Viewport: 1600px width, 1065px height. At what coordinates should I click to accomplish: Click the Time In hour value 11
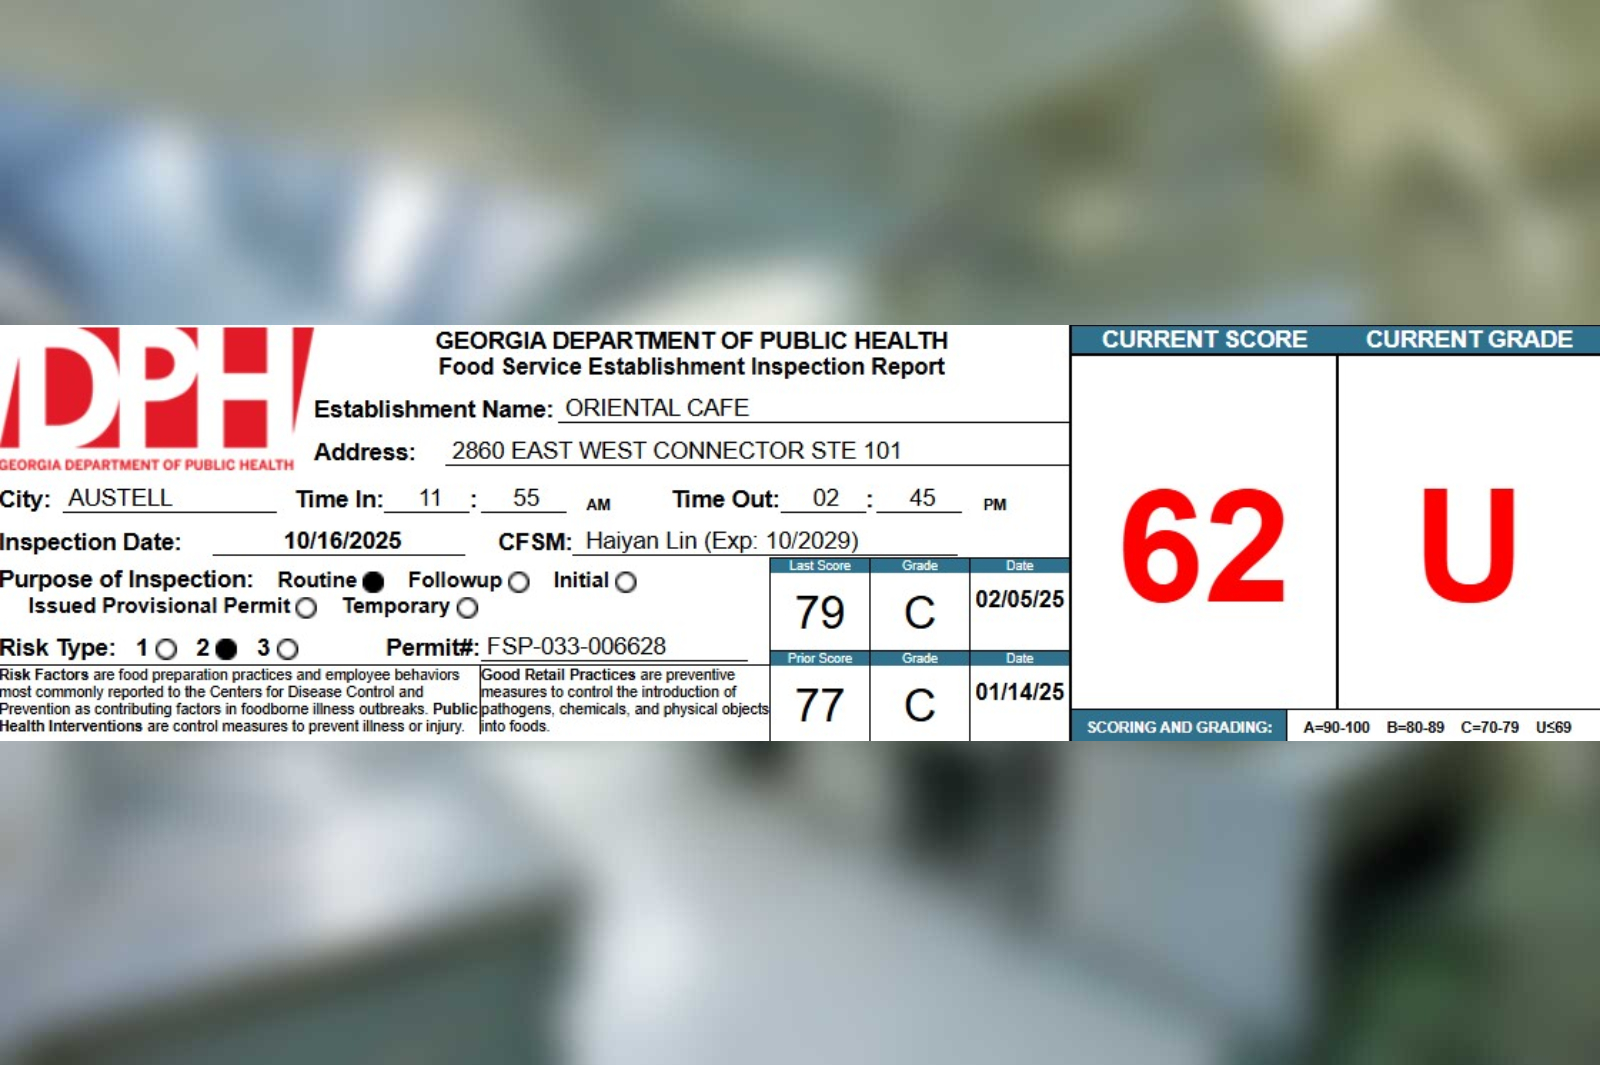pos(430,498)
